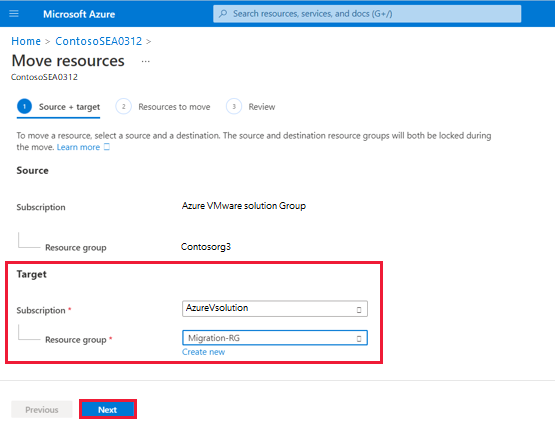This screenshot has height=425, width=555.
Task: Click the external link icon beside Learn more
Action: click(x=107, y=147)
